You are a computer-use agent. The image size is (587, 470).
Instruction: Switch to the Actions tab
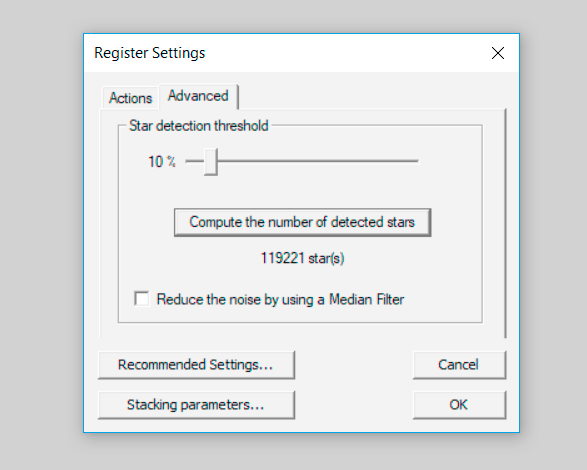(x=130, y=98)
